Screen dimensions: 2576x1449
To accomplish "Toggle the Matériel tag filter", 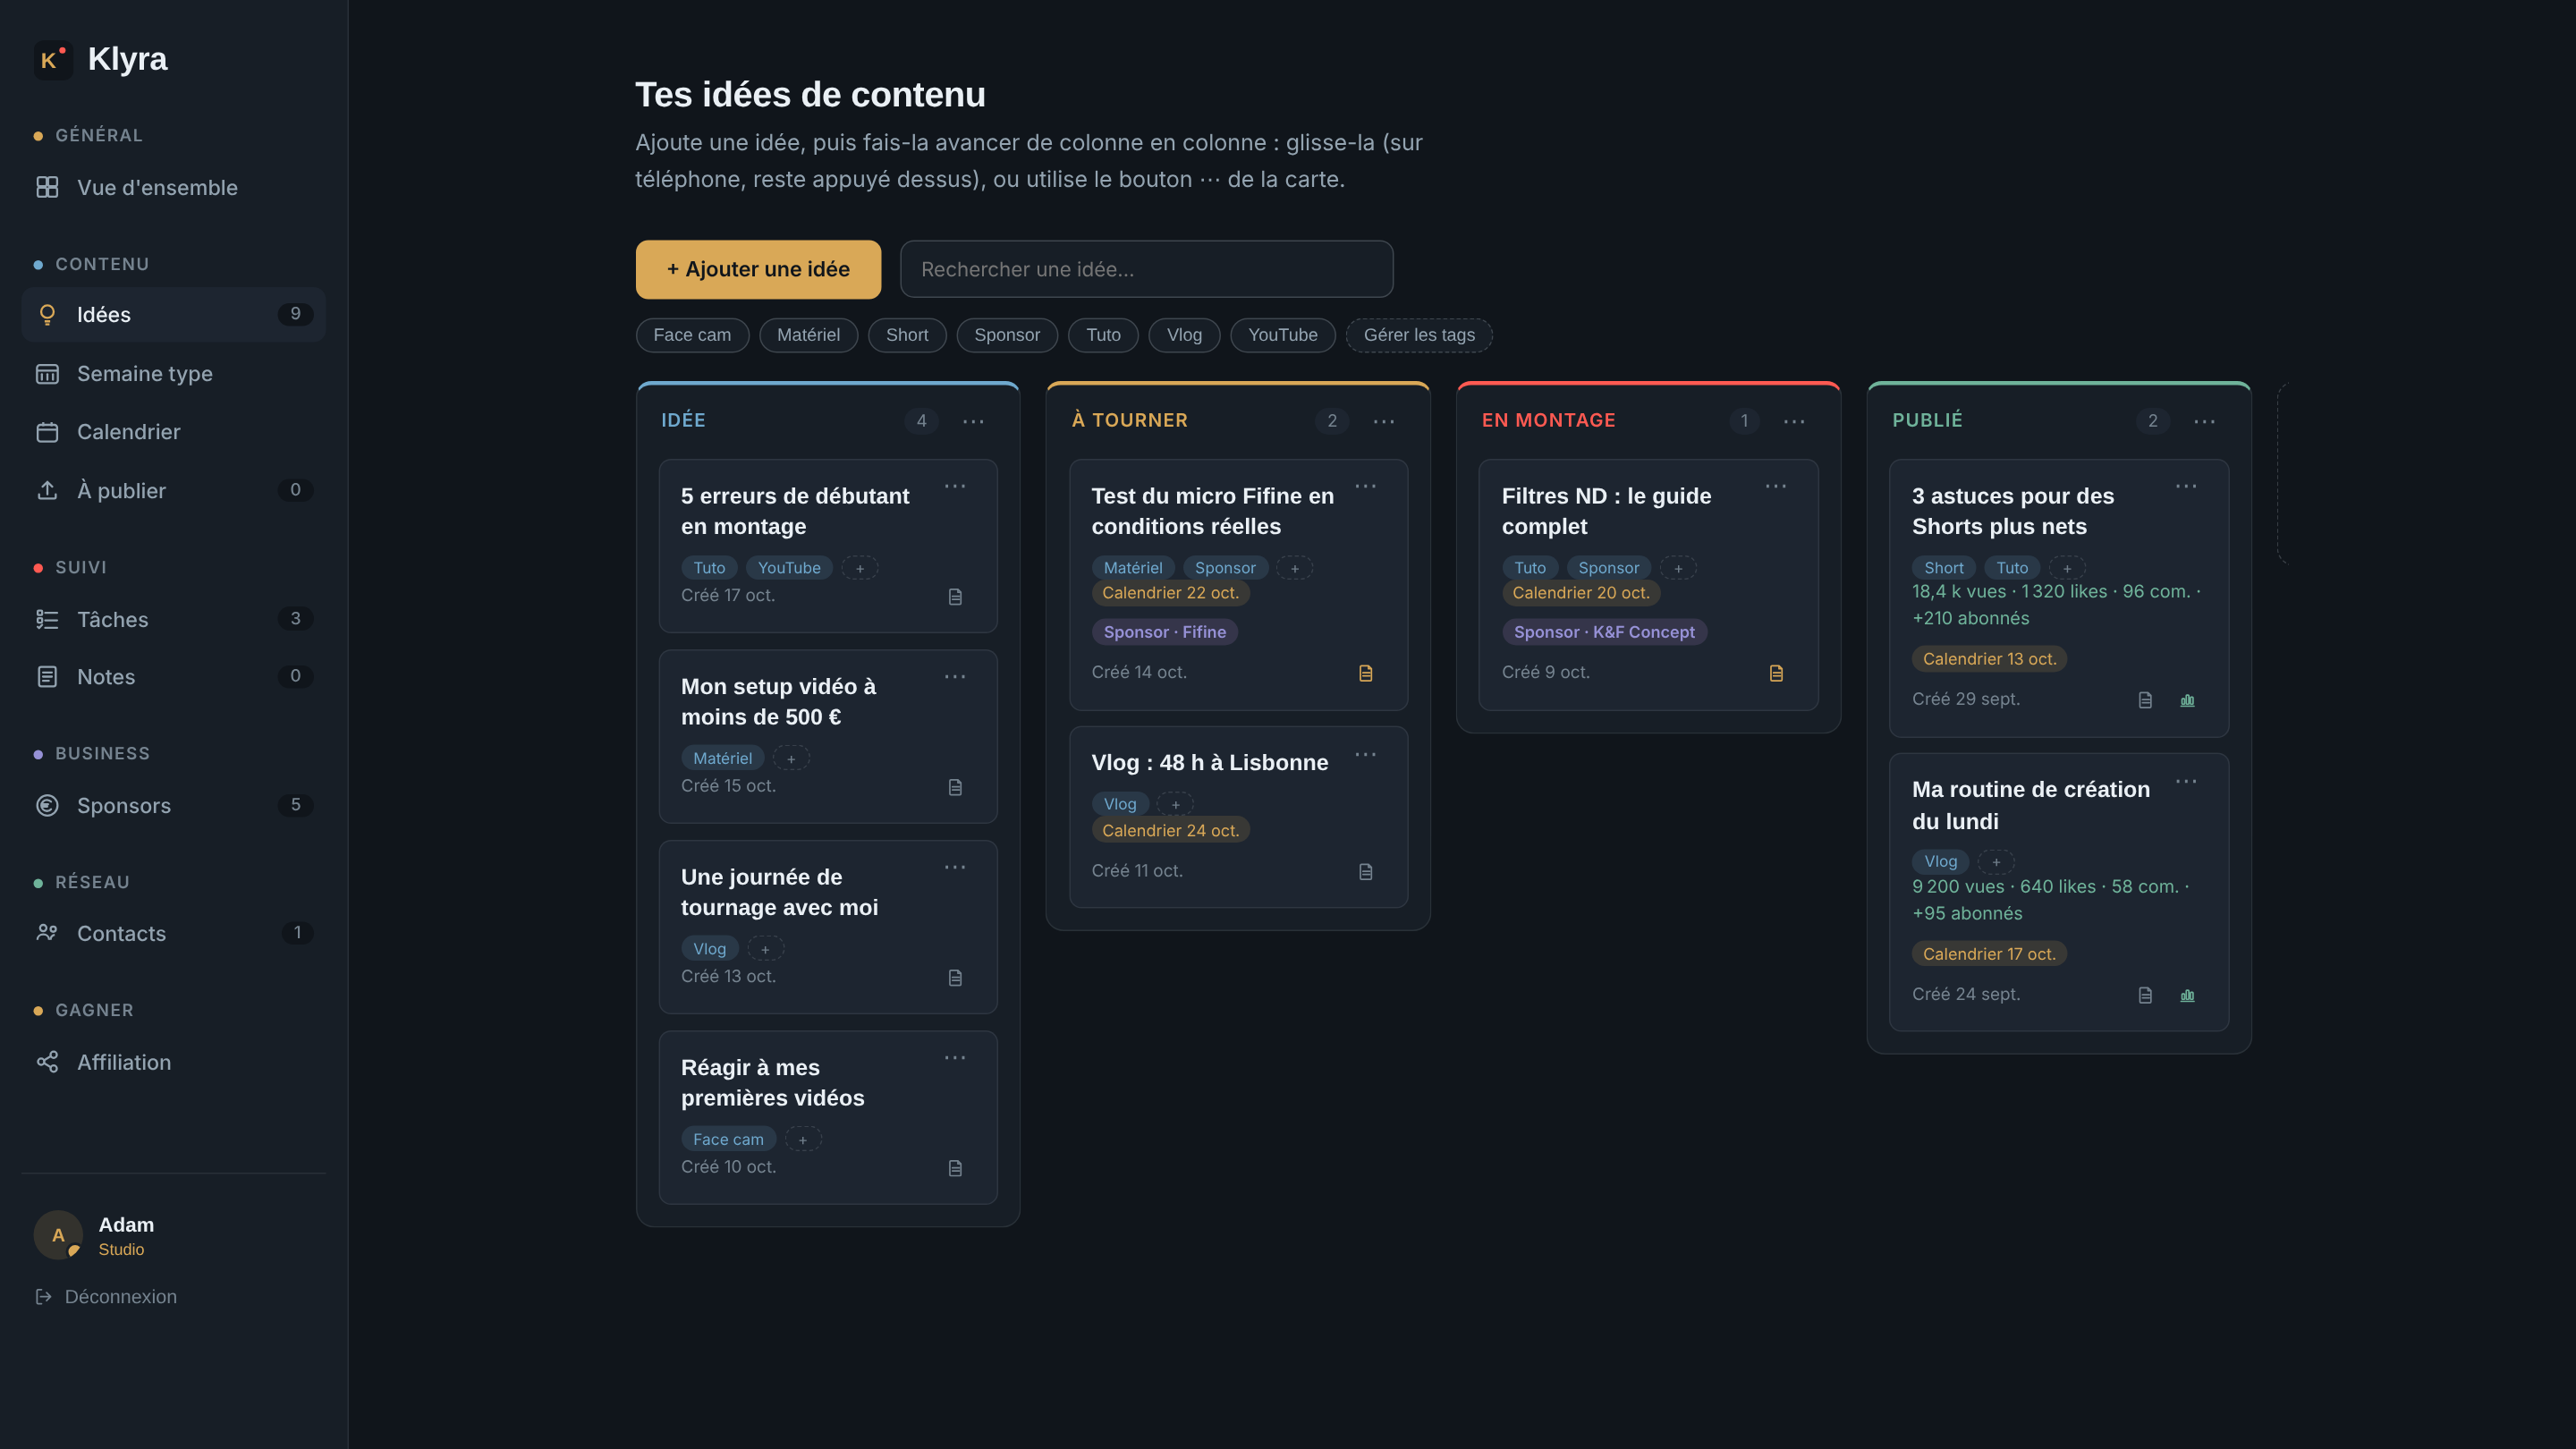I will [x=808, y=335].
